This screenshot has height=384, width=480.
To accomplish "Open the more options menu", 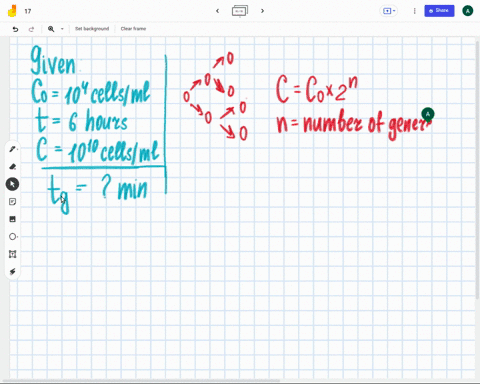I will pos(414,11).
